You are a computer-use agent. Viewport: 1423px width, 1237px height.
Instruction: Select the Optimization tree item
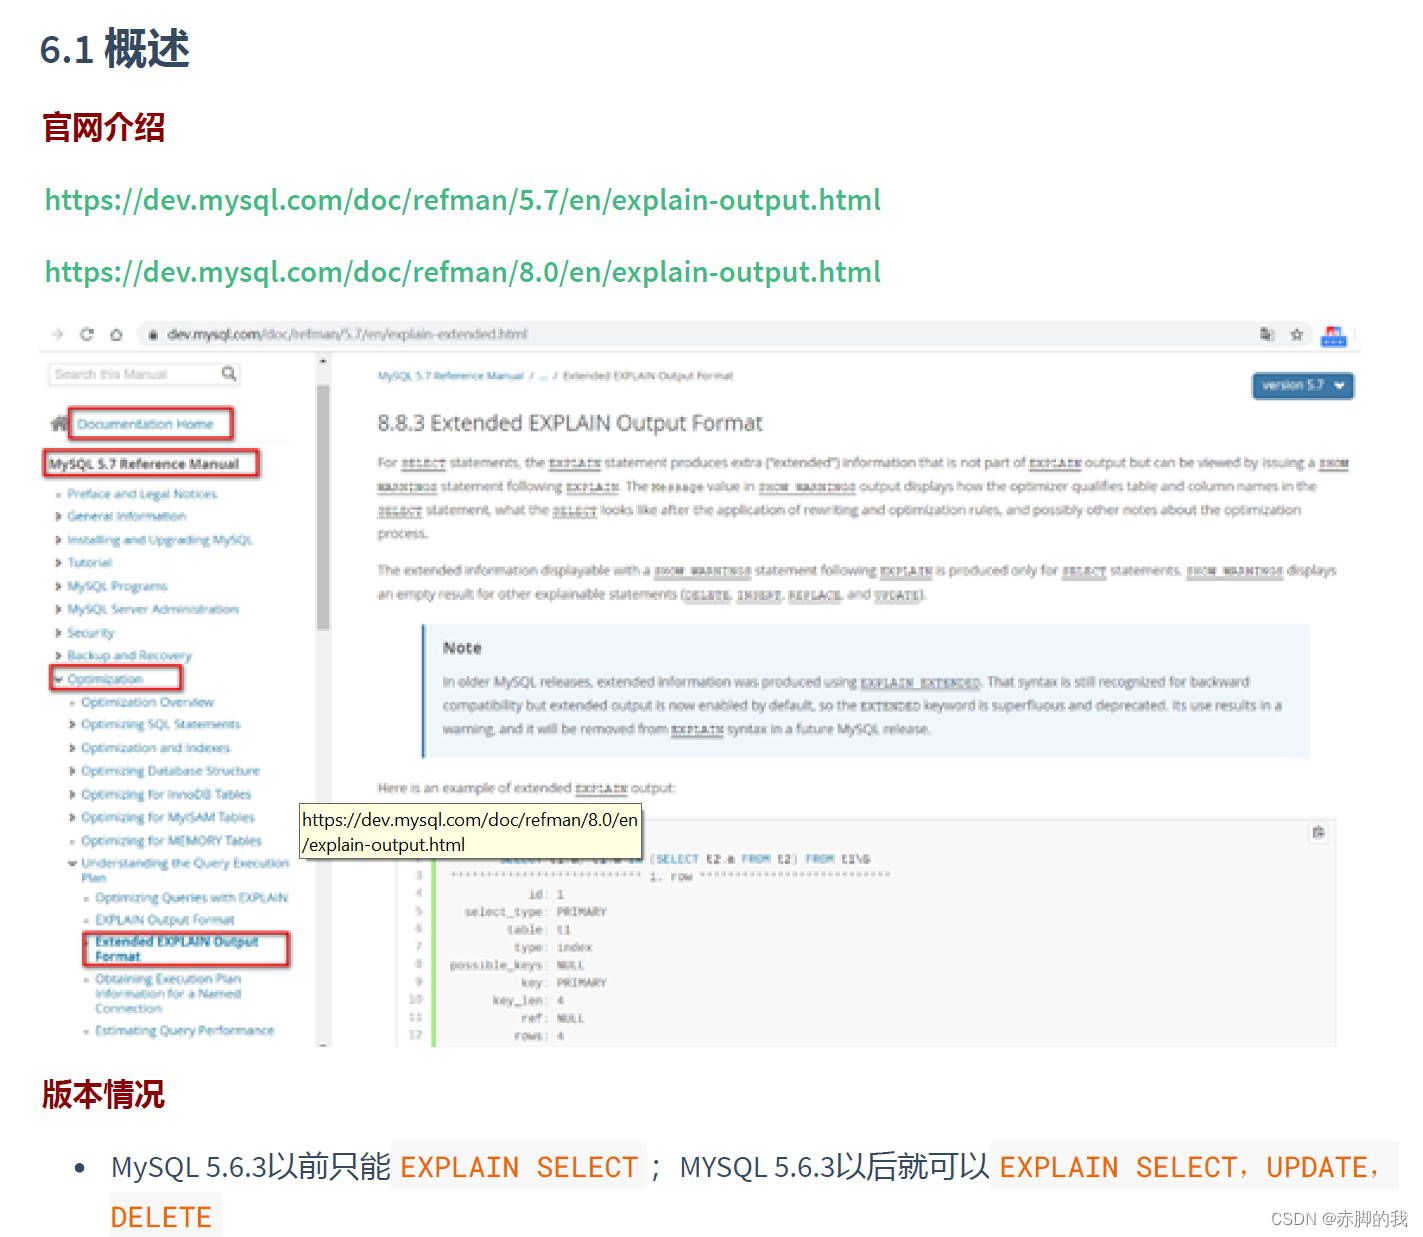[x=105, y=679]
